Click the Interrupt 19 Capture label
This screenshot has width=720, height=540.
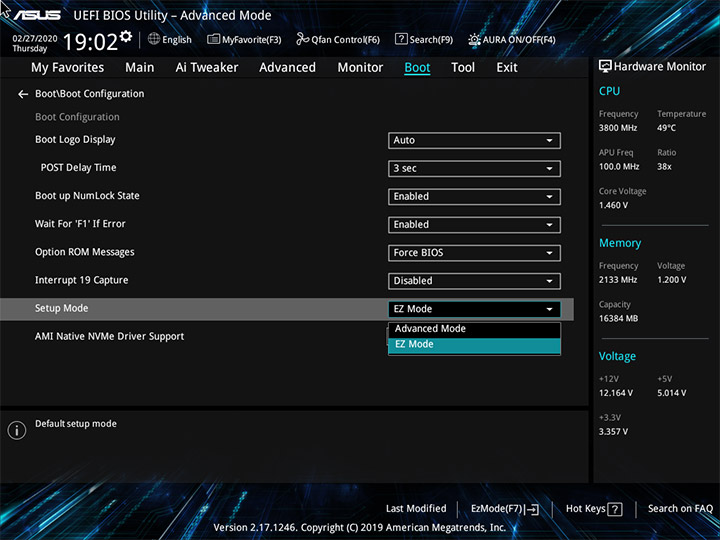point(82,280)
